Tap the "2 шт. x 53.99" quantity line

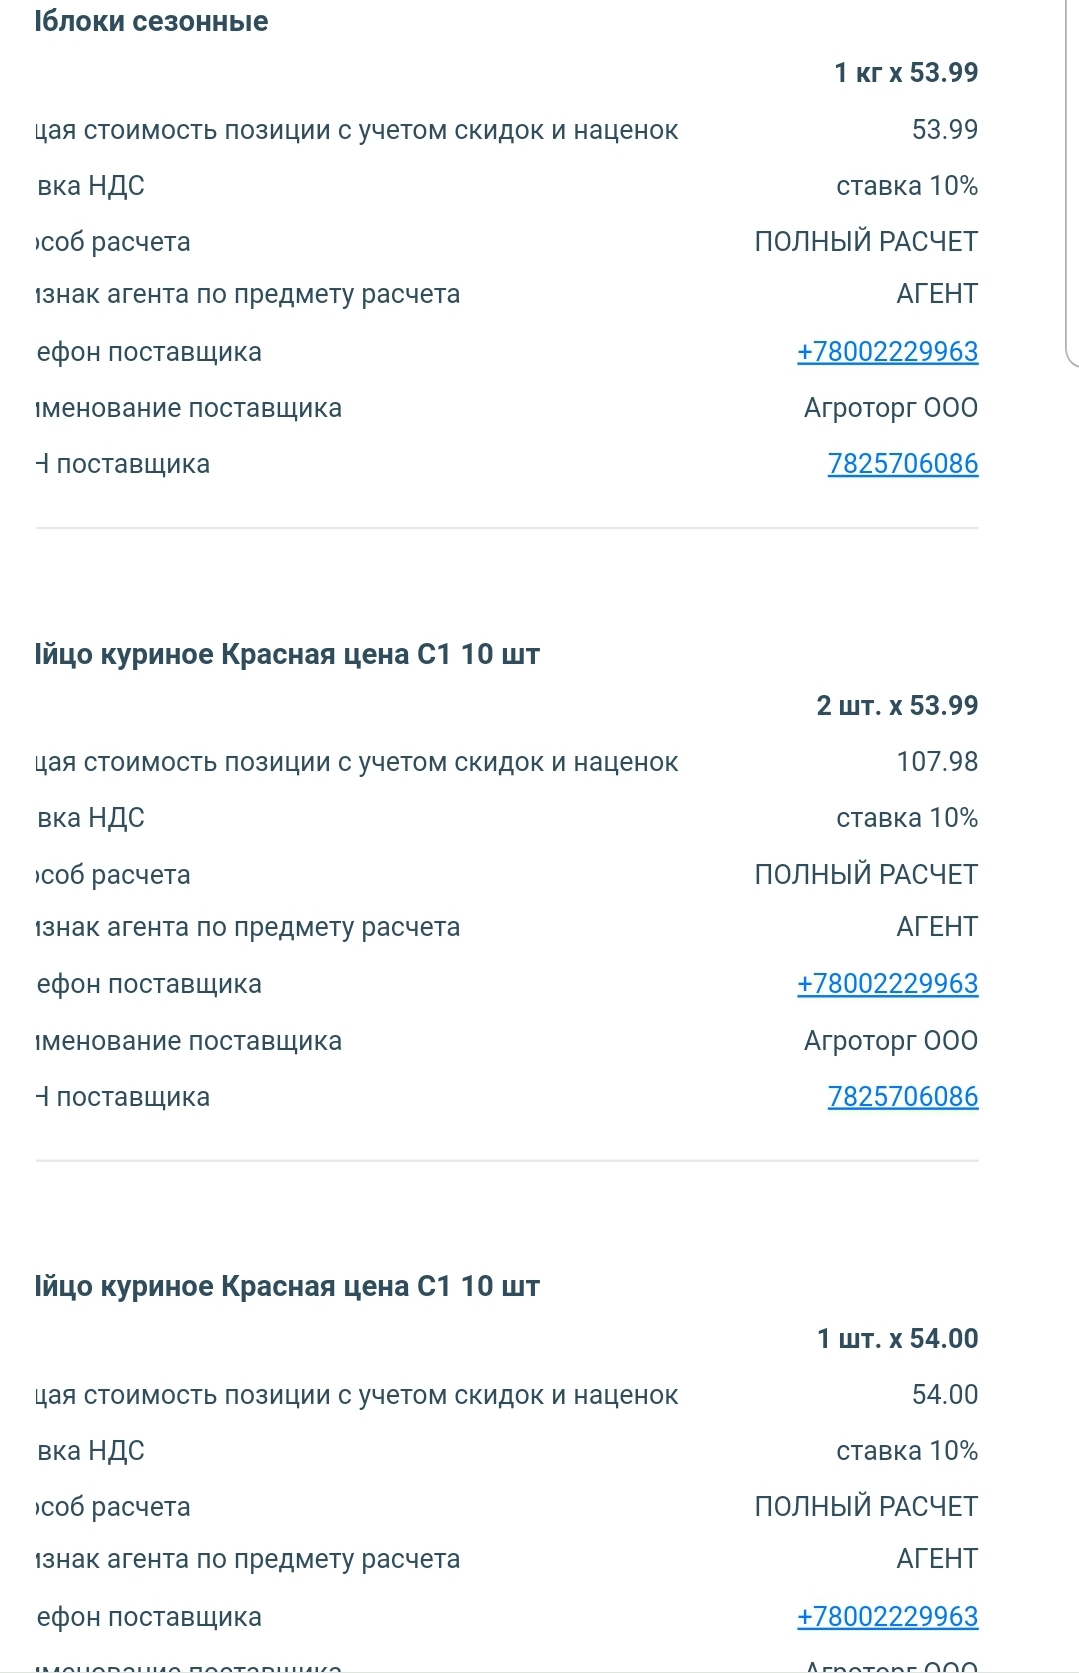(896, 706)
